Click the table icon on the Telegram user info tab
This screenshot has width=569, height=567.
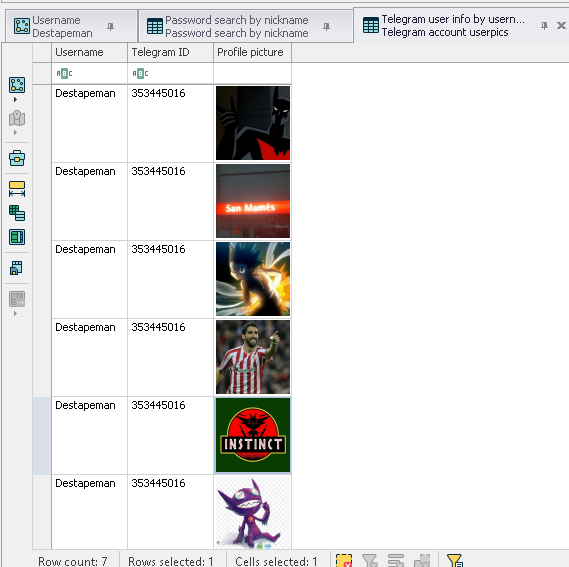coord(371,25)
